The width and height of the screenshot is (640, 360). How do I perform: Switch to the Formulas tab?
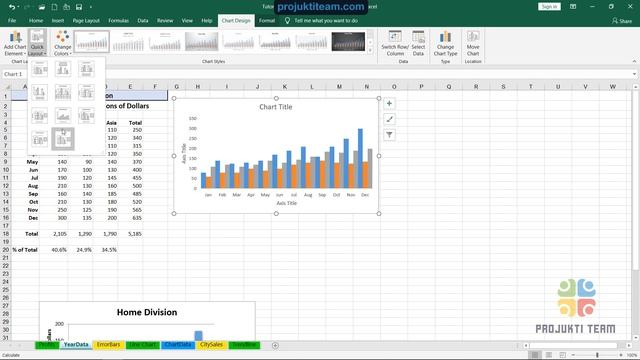coord(118,20)
